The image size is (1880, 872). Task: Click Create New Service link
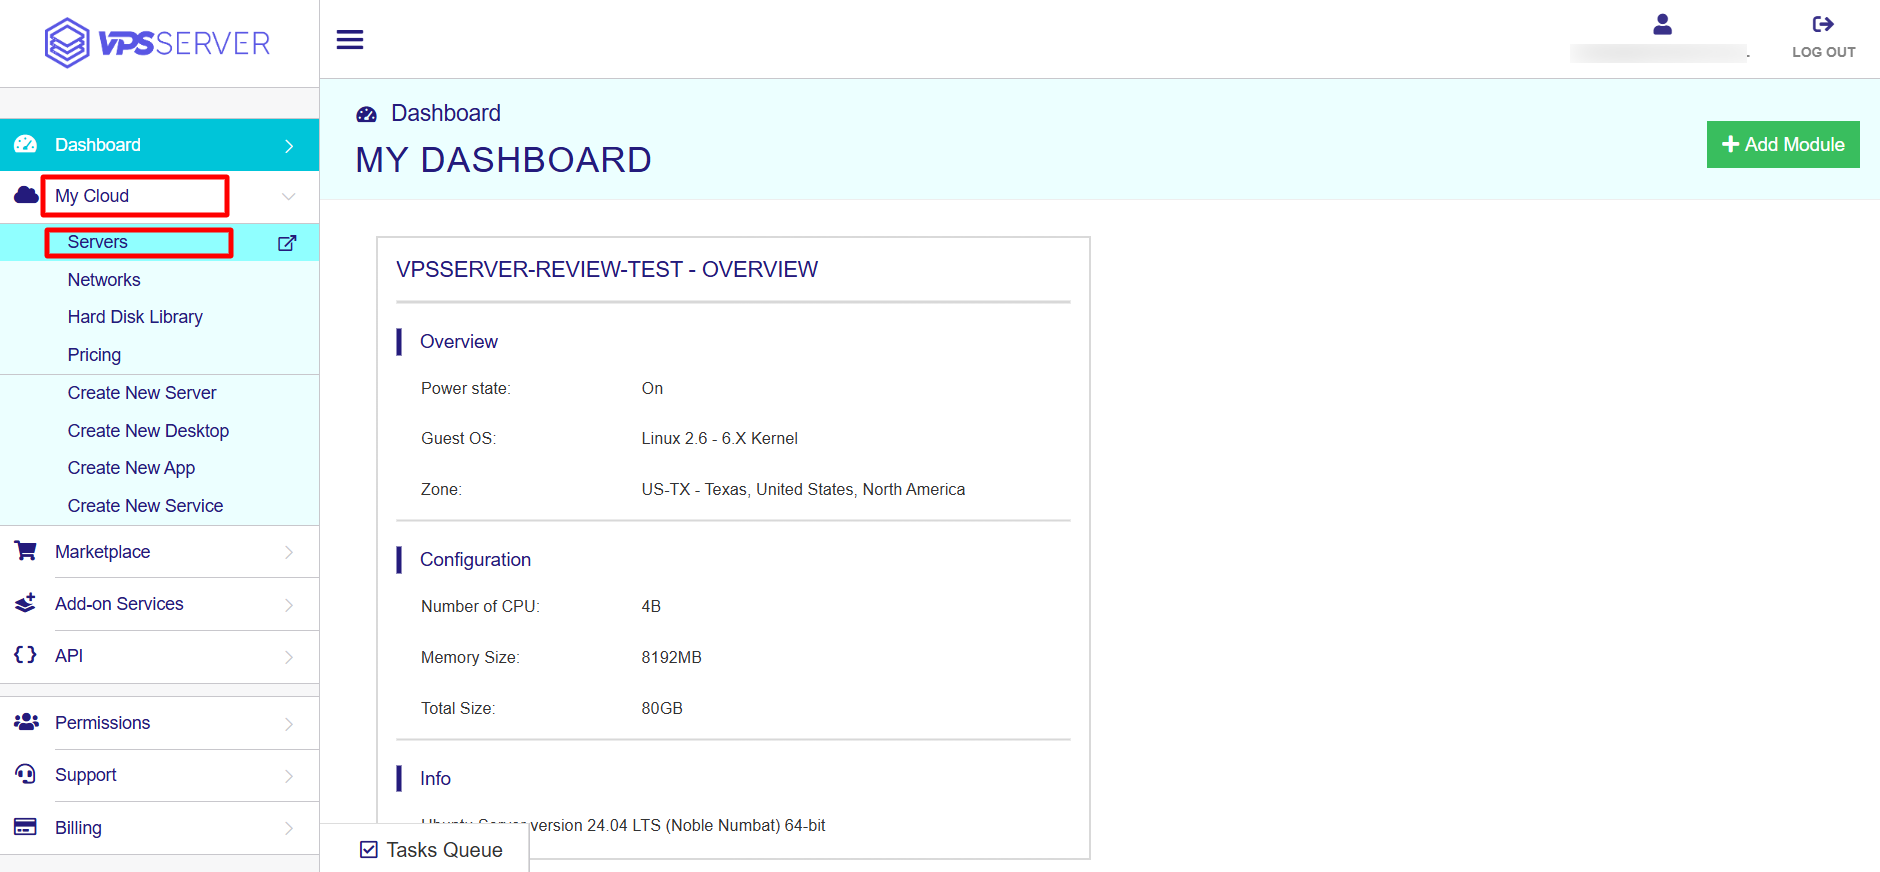point(145,506)
